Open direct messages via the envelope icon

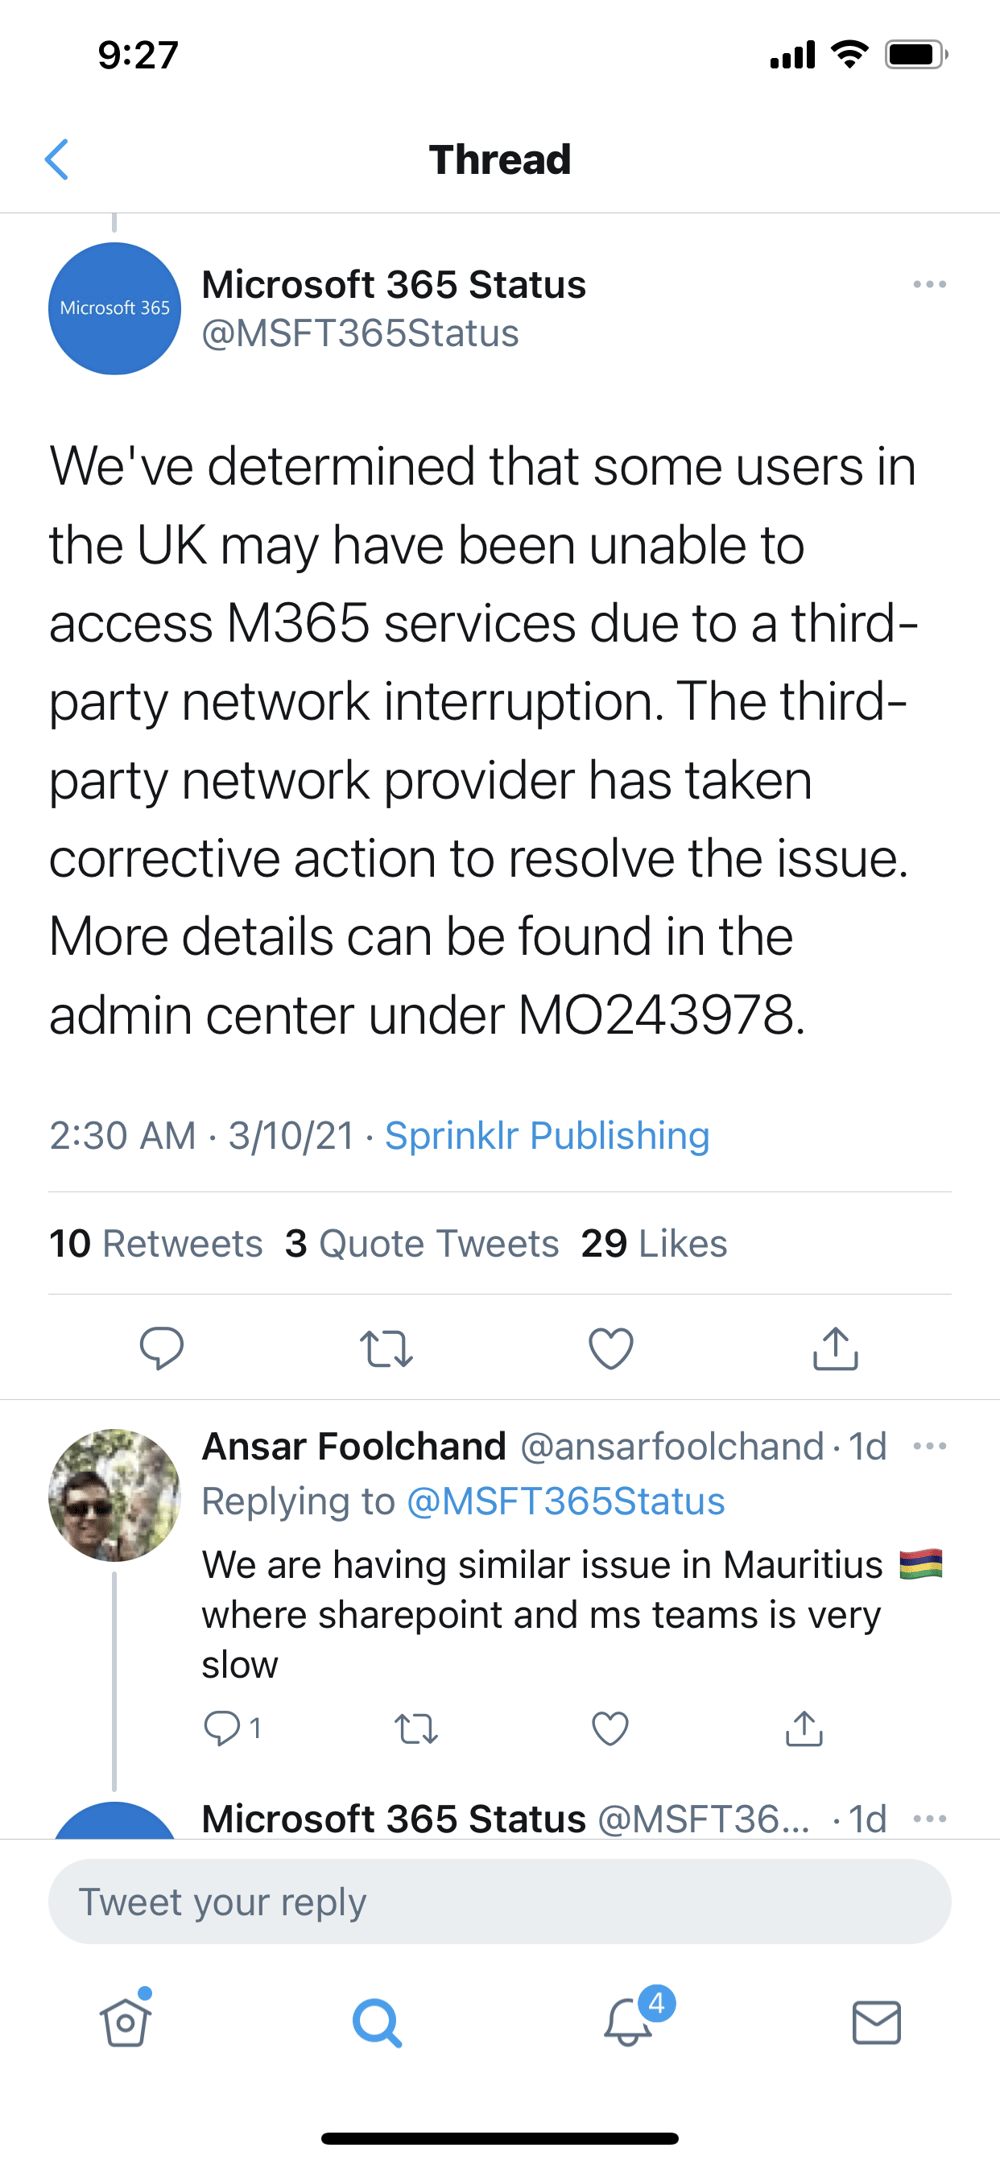(x=877, y=2022)
